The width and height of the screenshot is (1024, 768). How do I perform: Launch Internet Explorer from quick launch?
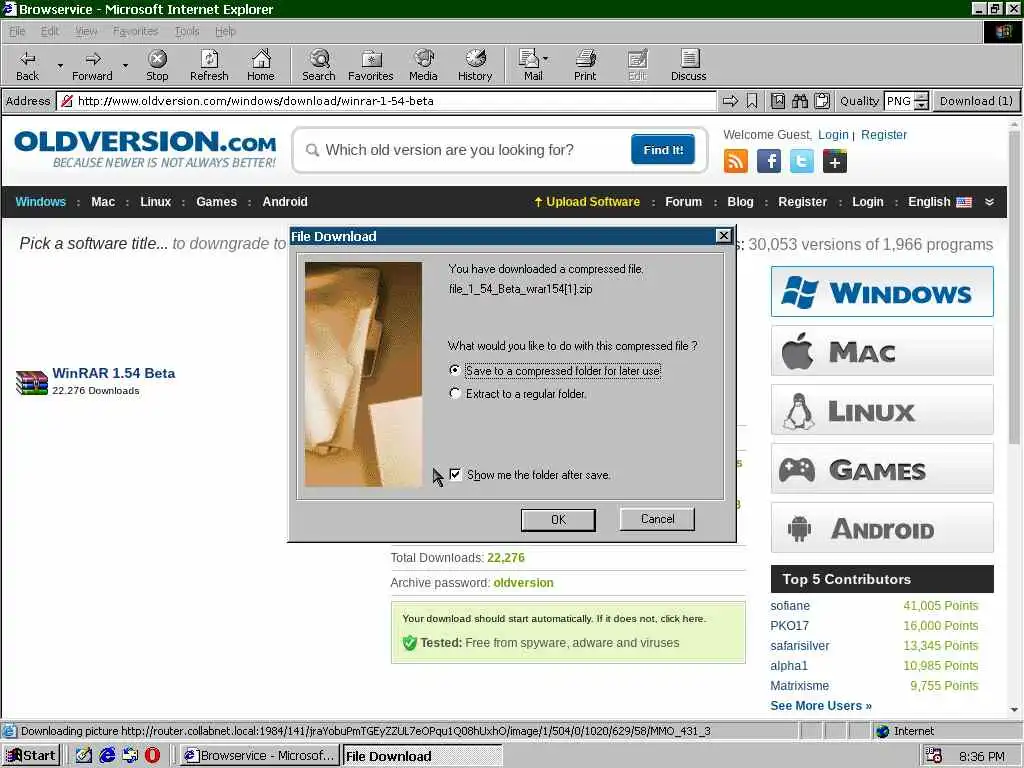pyautogui.click(x=107, y=755)
